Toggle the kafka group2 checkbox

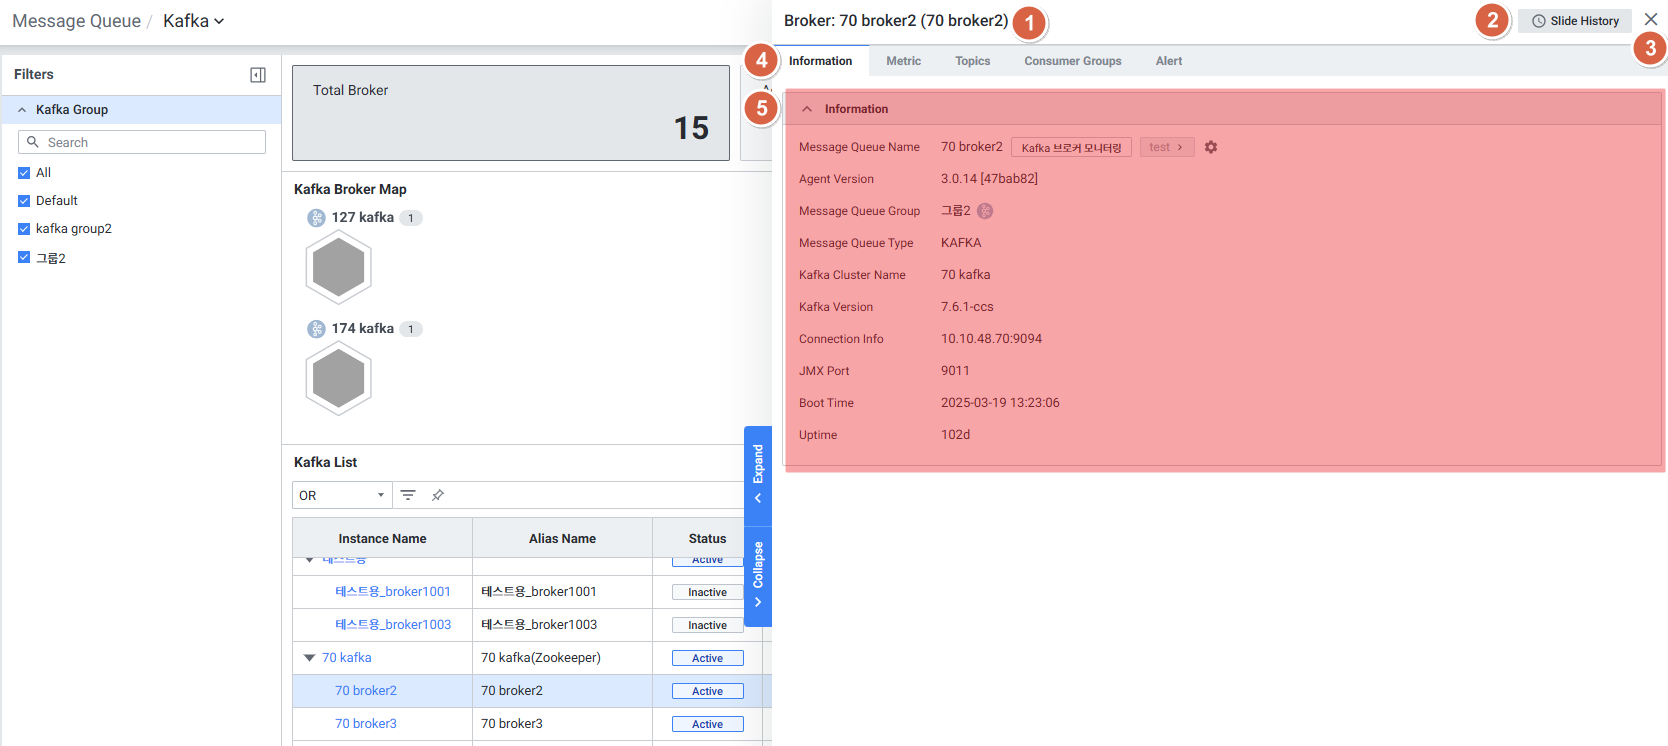click(x=24, y=229)
